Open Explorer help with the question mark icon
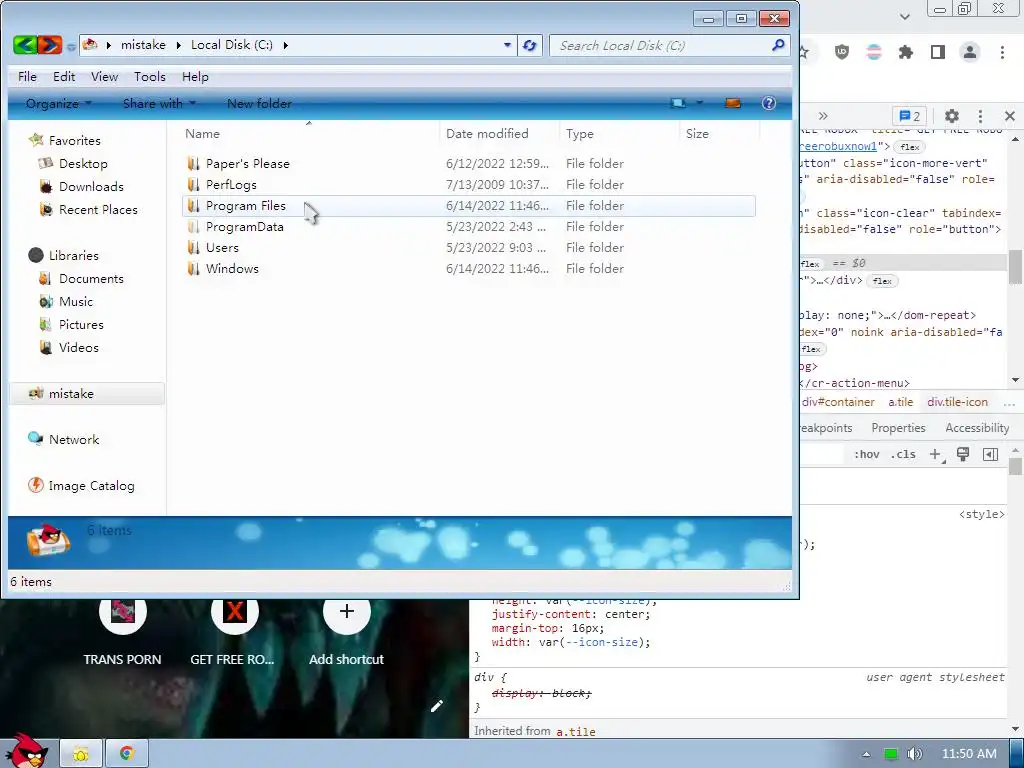The width and height of the screenshot is (1024, 768). click(769, 103)
